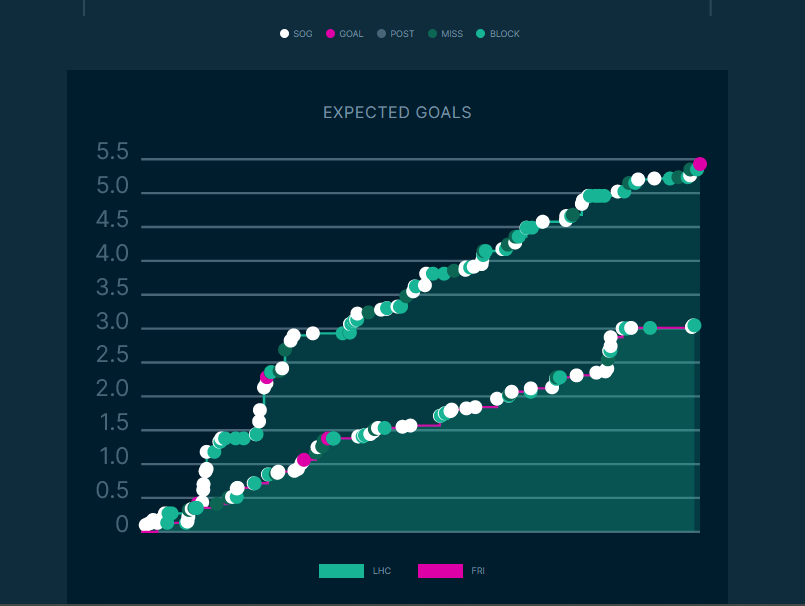Click the 5.5 y-axis label
Viewport: 805px width, 606px height.
(x=113, y=153)
